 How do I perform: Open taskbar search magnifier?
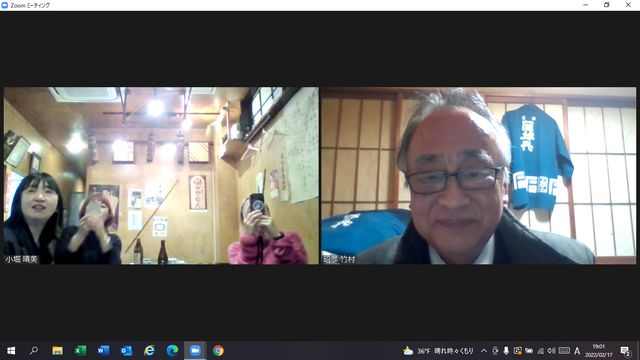(x=34, y=351)
